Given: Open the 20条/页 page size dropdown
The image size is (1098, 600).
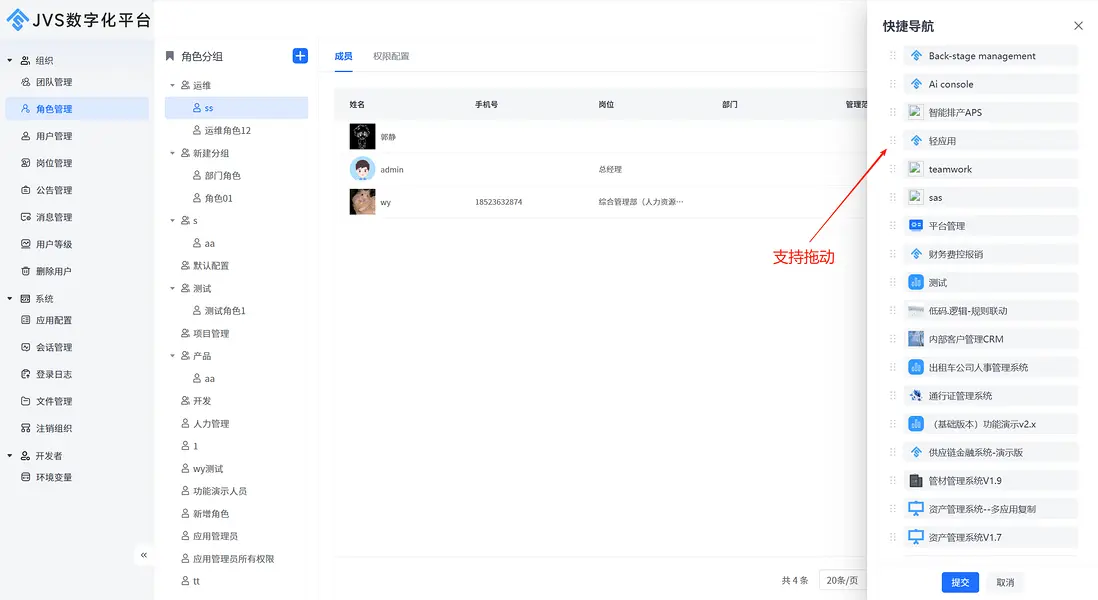Looking at the screenshot, I should pos(843,580).
